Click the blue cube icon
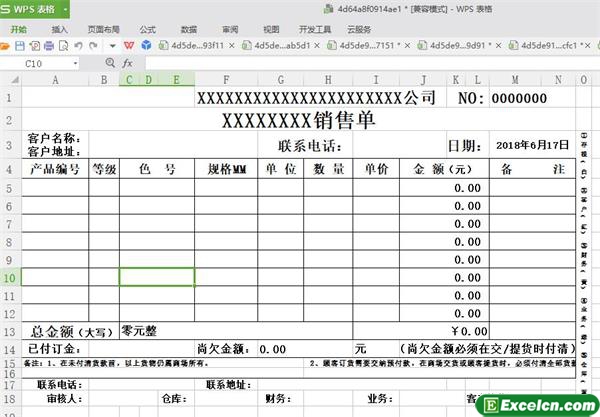This screenshot has width=600, height=417. coord(146,46)
